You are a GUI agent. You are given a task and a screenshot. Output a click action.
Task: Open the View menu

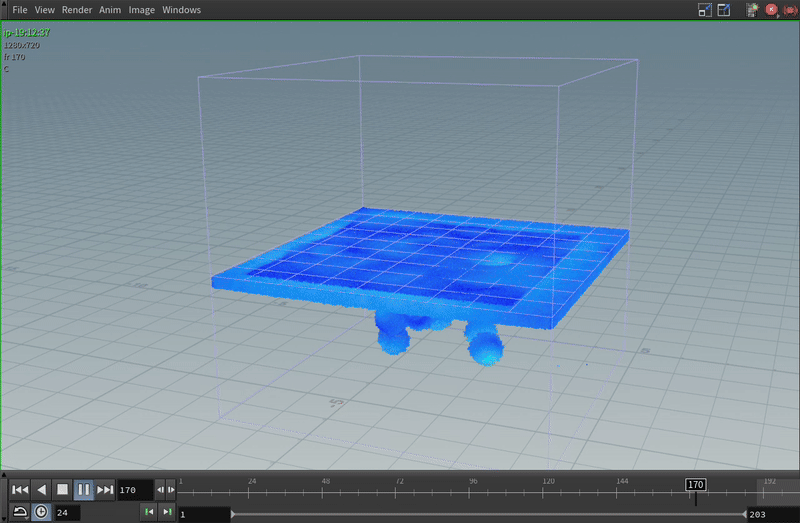coord(44,10)
